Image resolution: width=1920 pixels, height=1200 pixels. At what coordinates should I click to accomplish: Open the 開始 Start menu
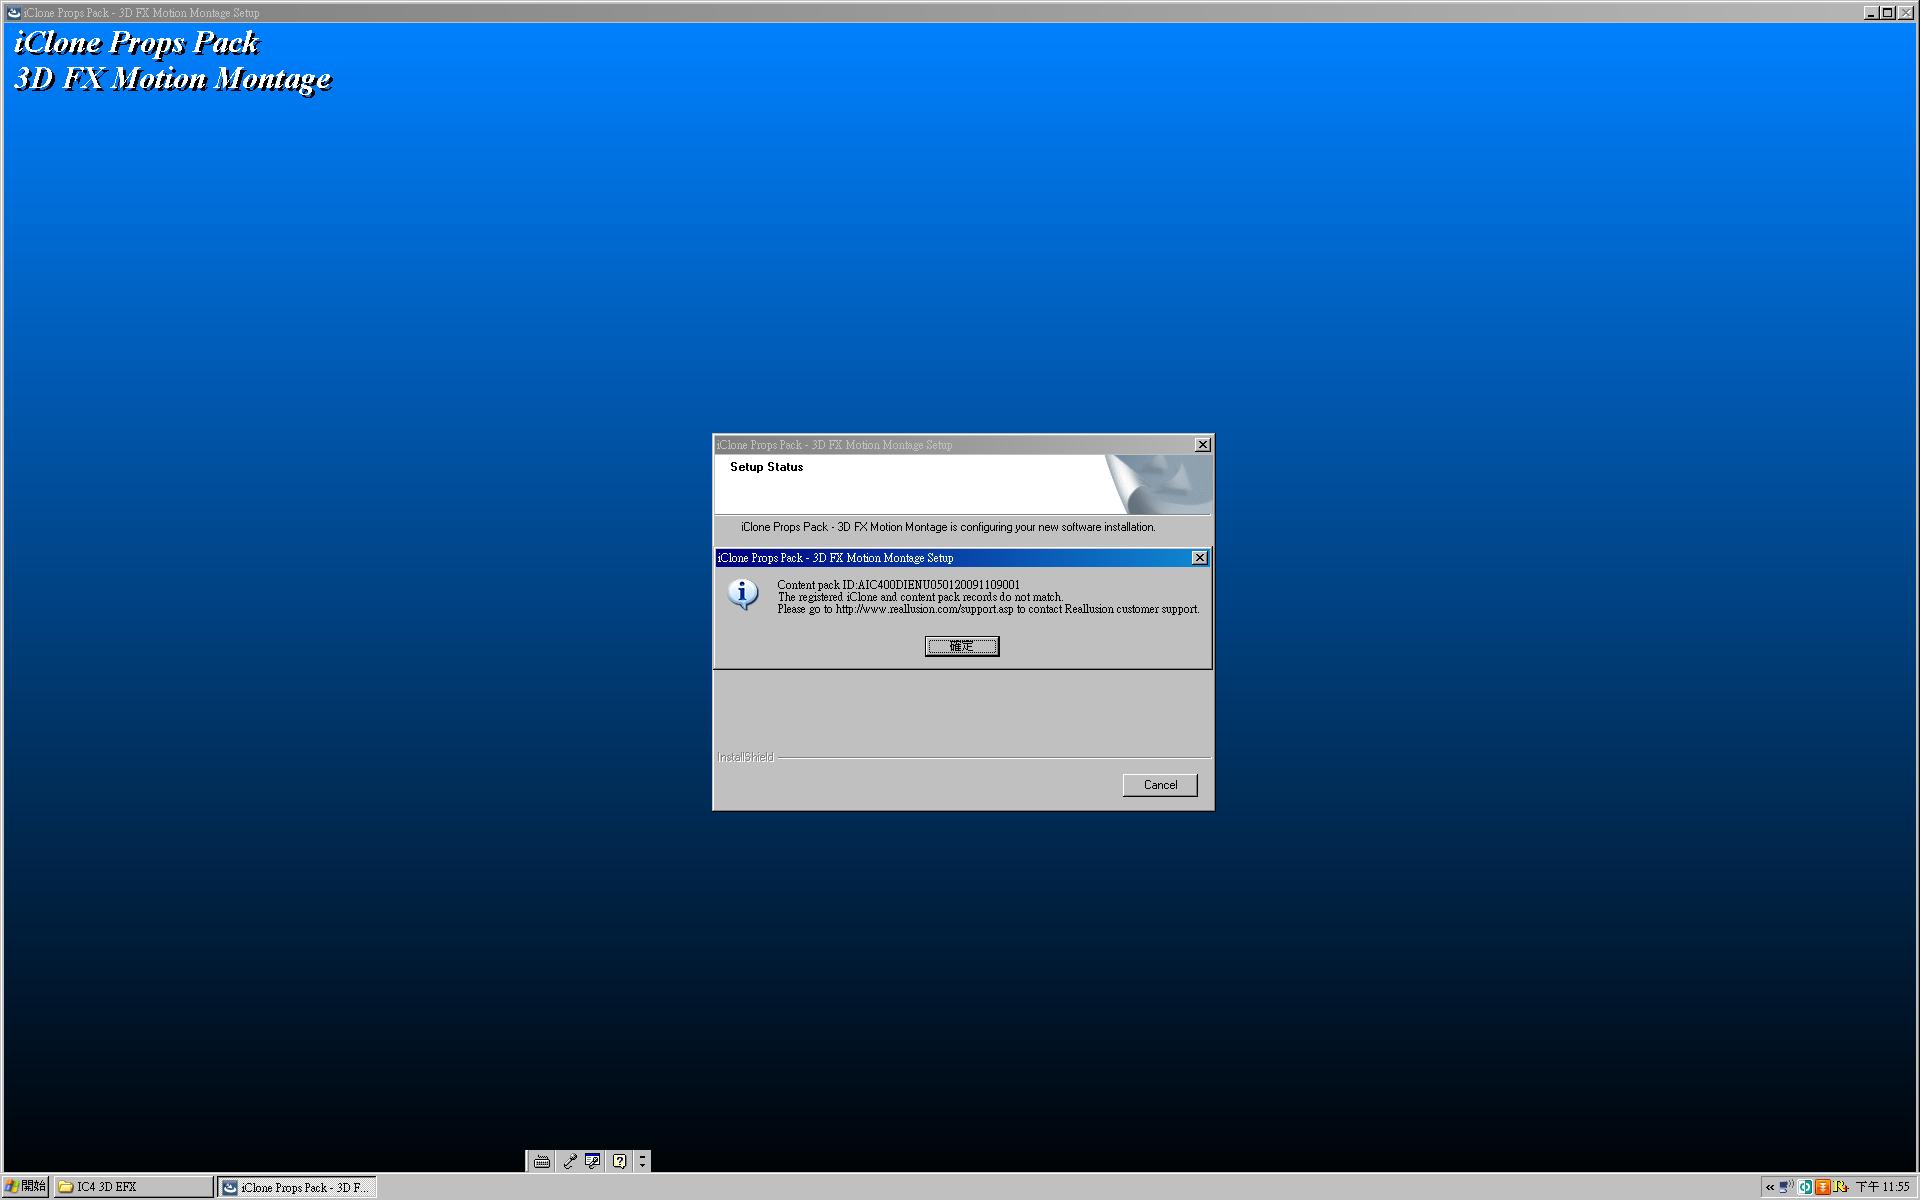pyautogui.click(x=26, y=1187)
